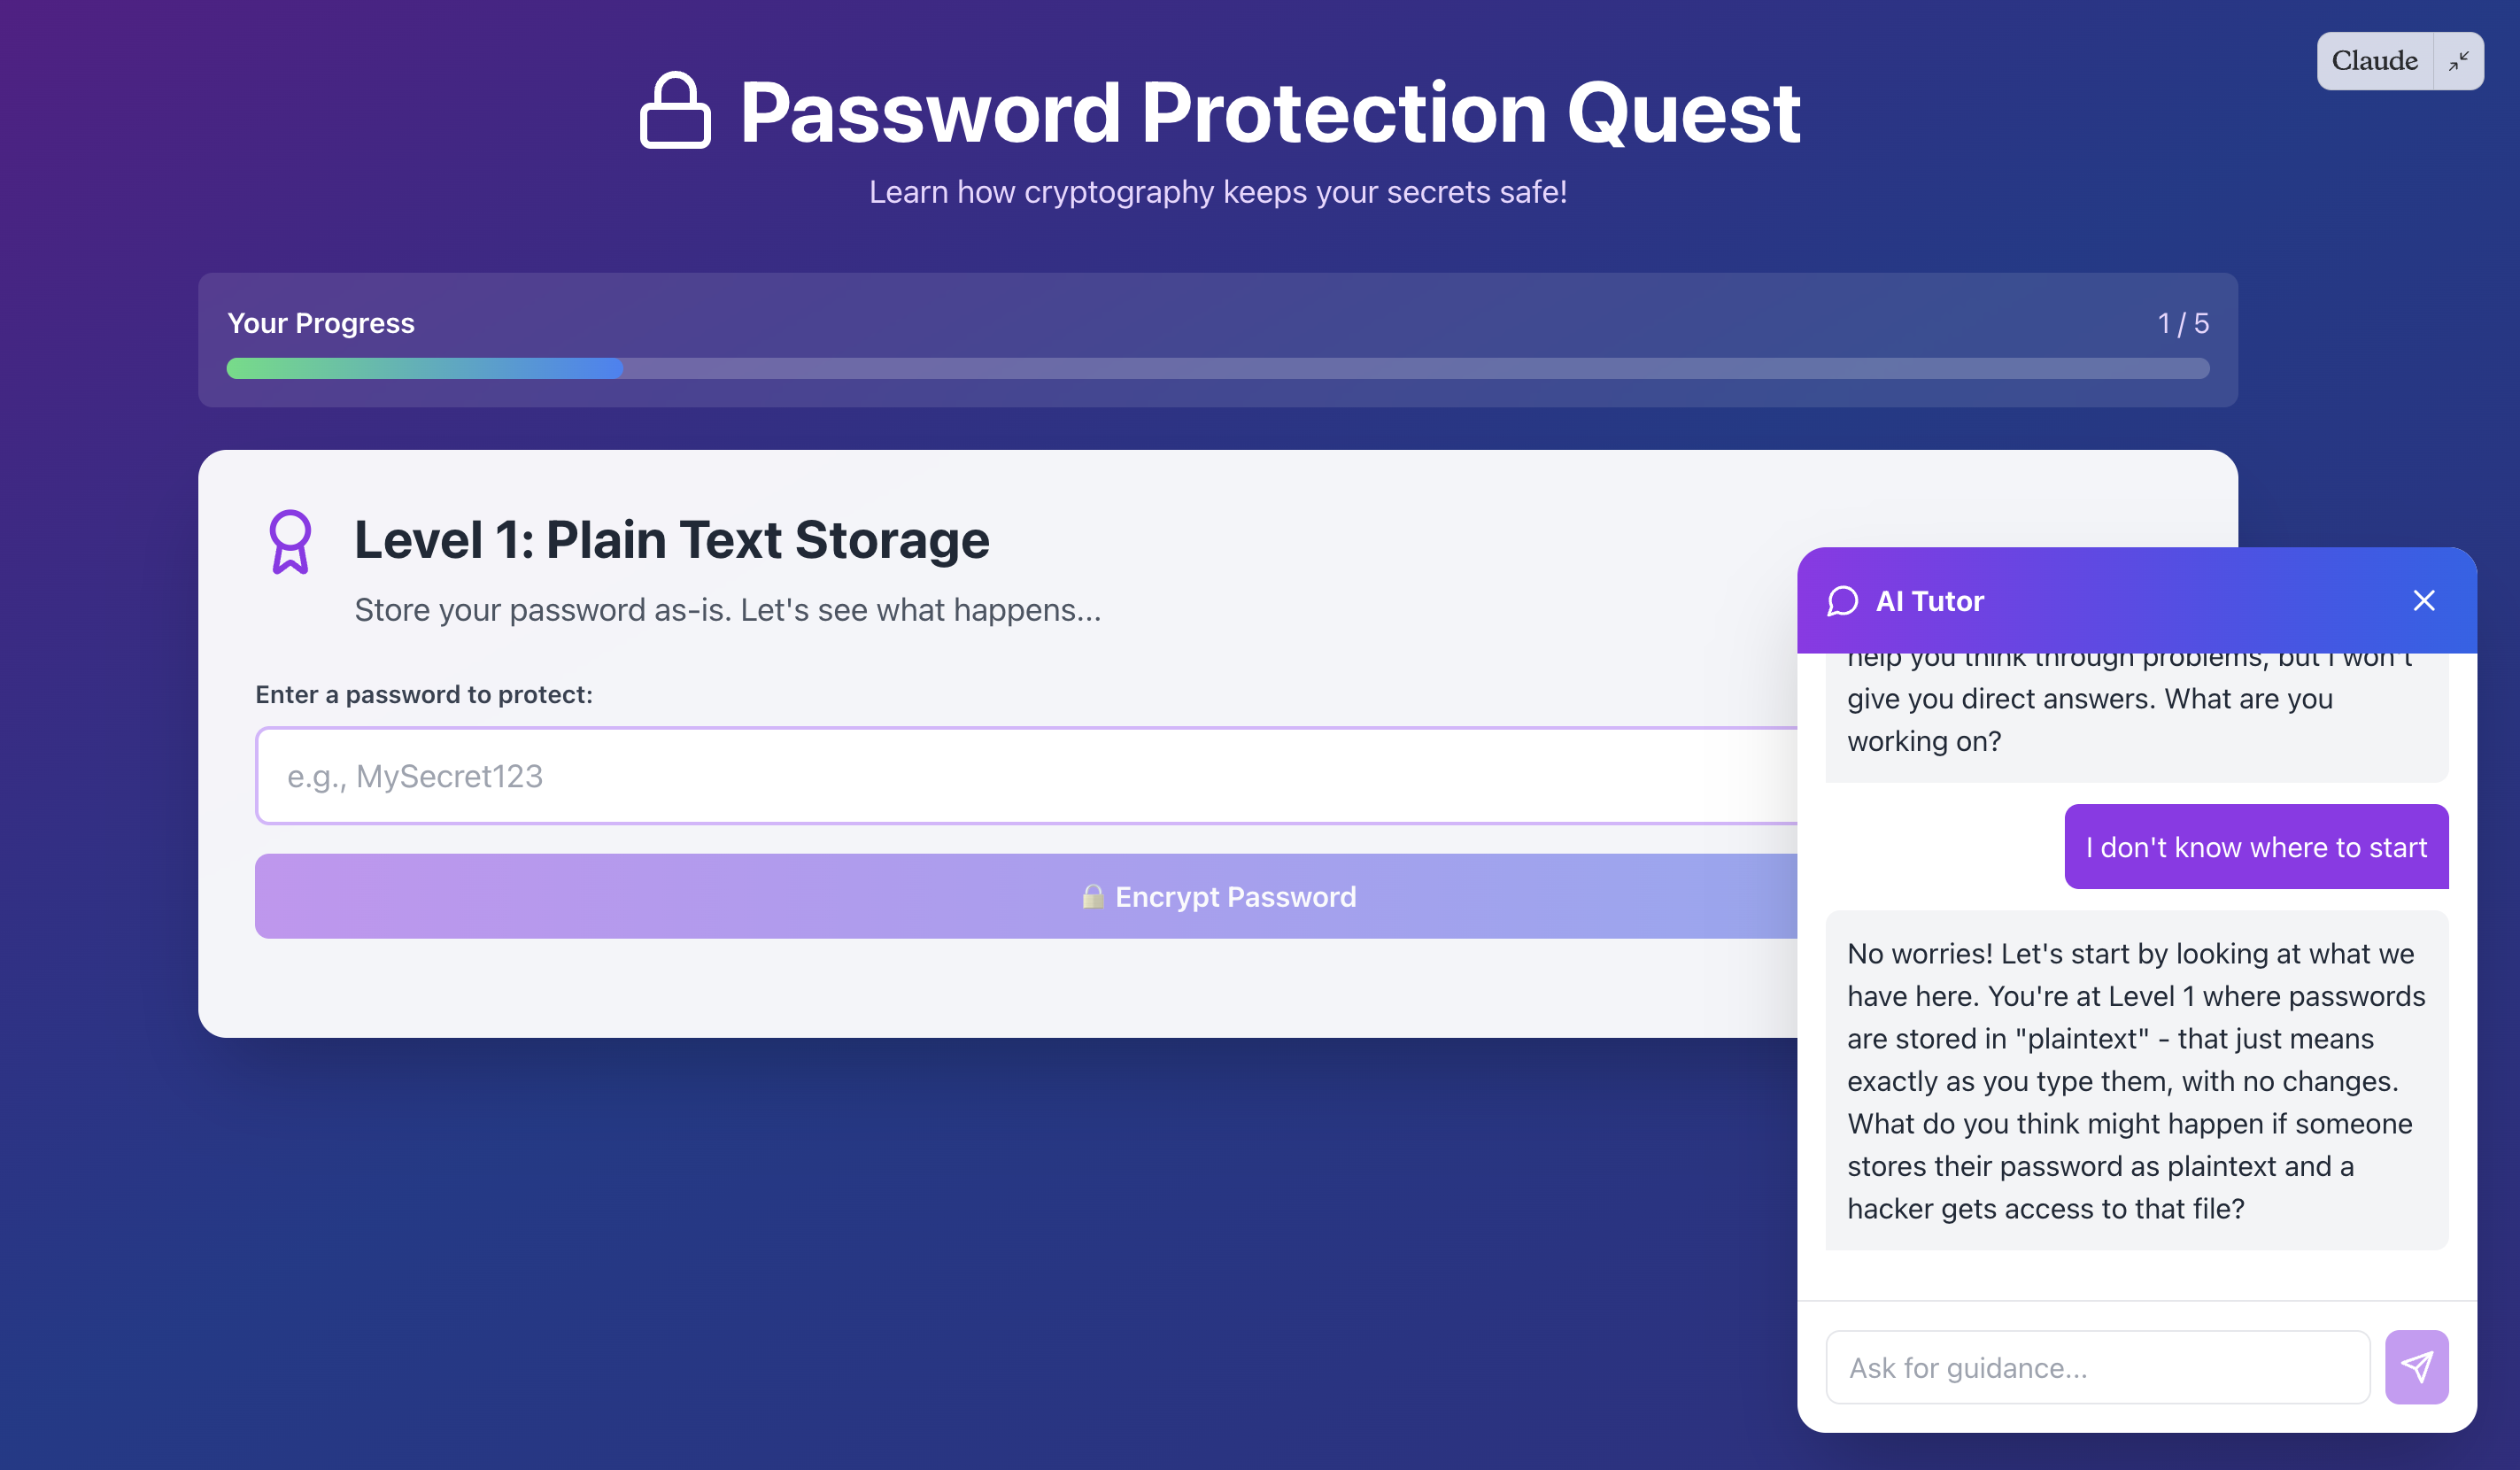Click the Your Progress bar
The width and height of the screenshot is (2520, 1470).
click(1217, 369)
